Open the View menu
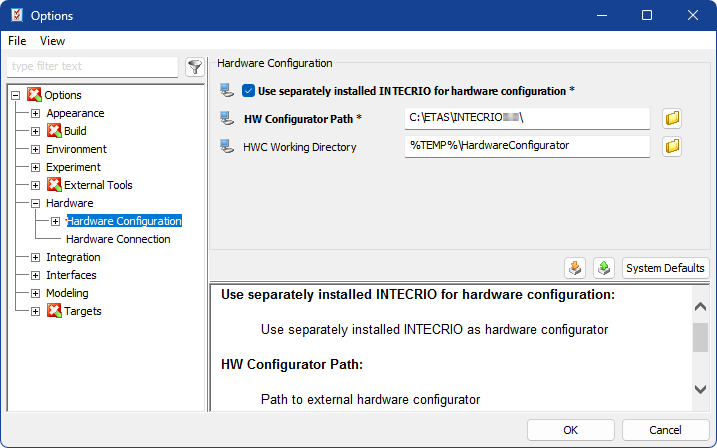Image resolution: width=717 pixels, height=448 pixels. point(52,41)
